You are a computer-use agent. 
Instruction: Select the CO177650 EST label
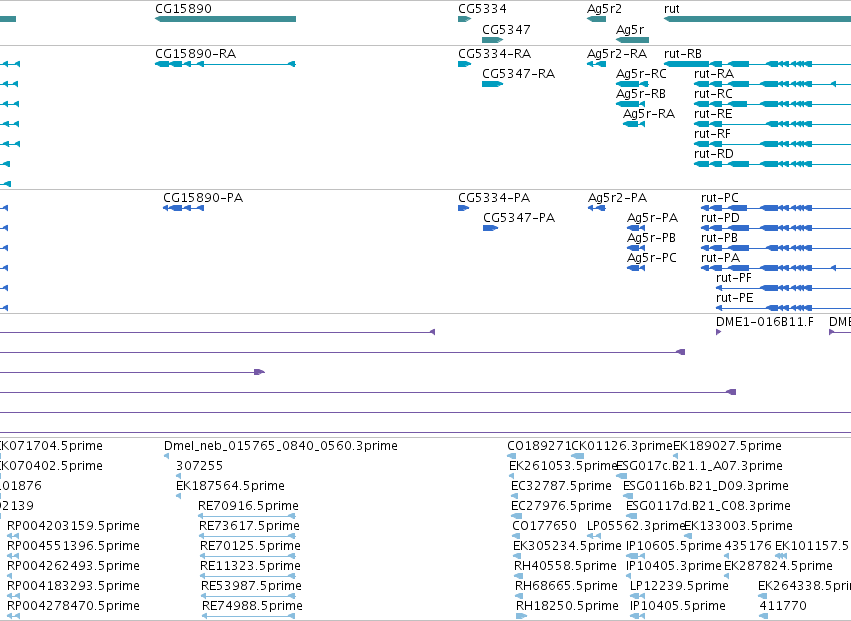click(544, 526)
